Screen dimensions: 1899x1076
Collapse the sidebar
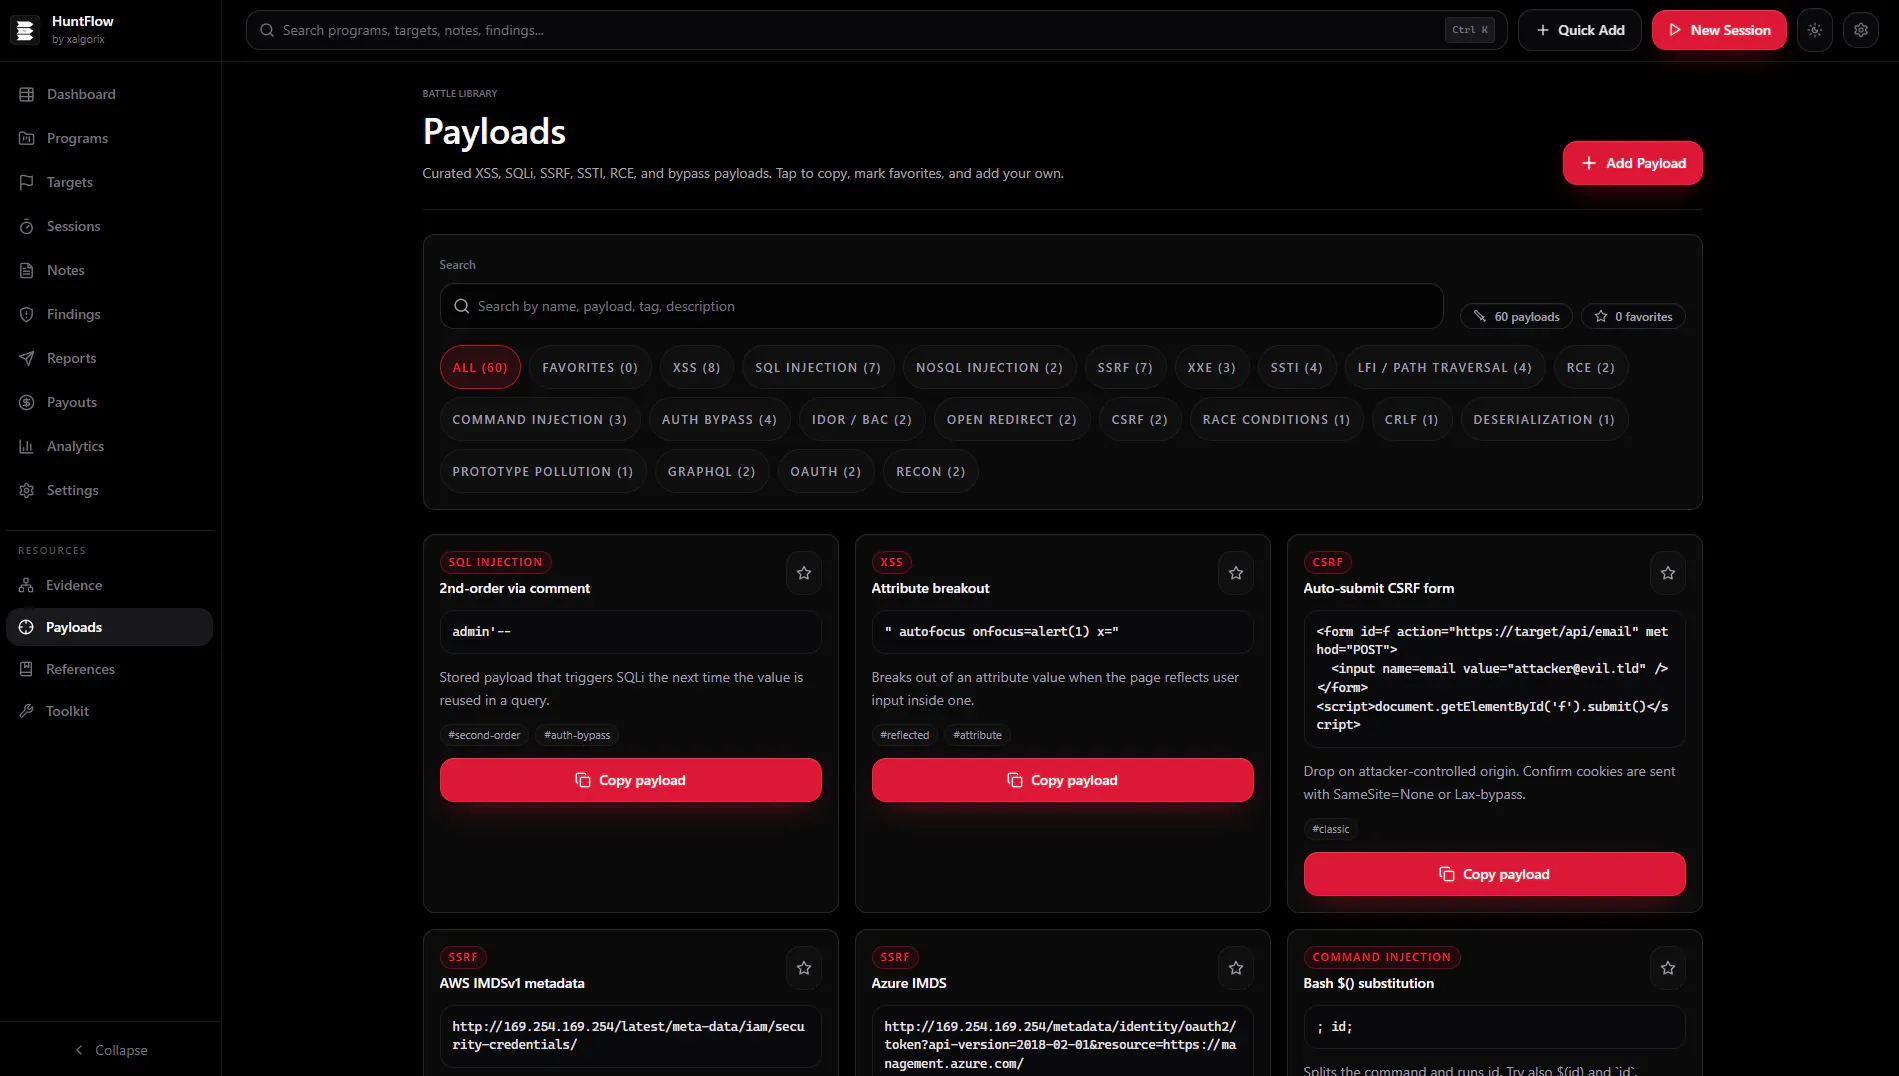(x=110, y=1050)
